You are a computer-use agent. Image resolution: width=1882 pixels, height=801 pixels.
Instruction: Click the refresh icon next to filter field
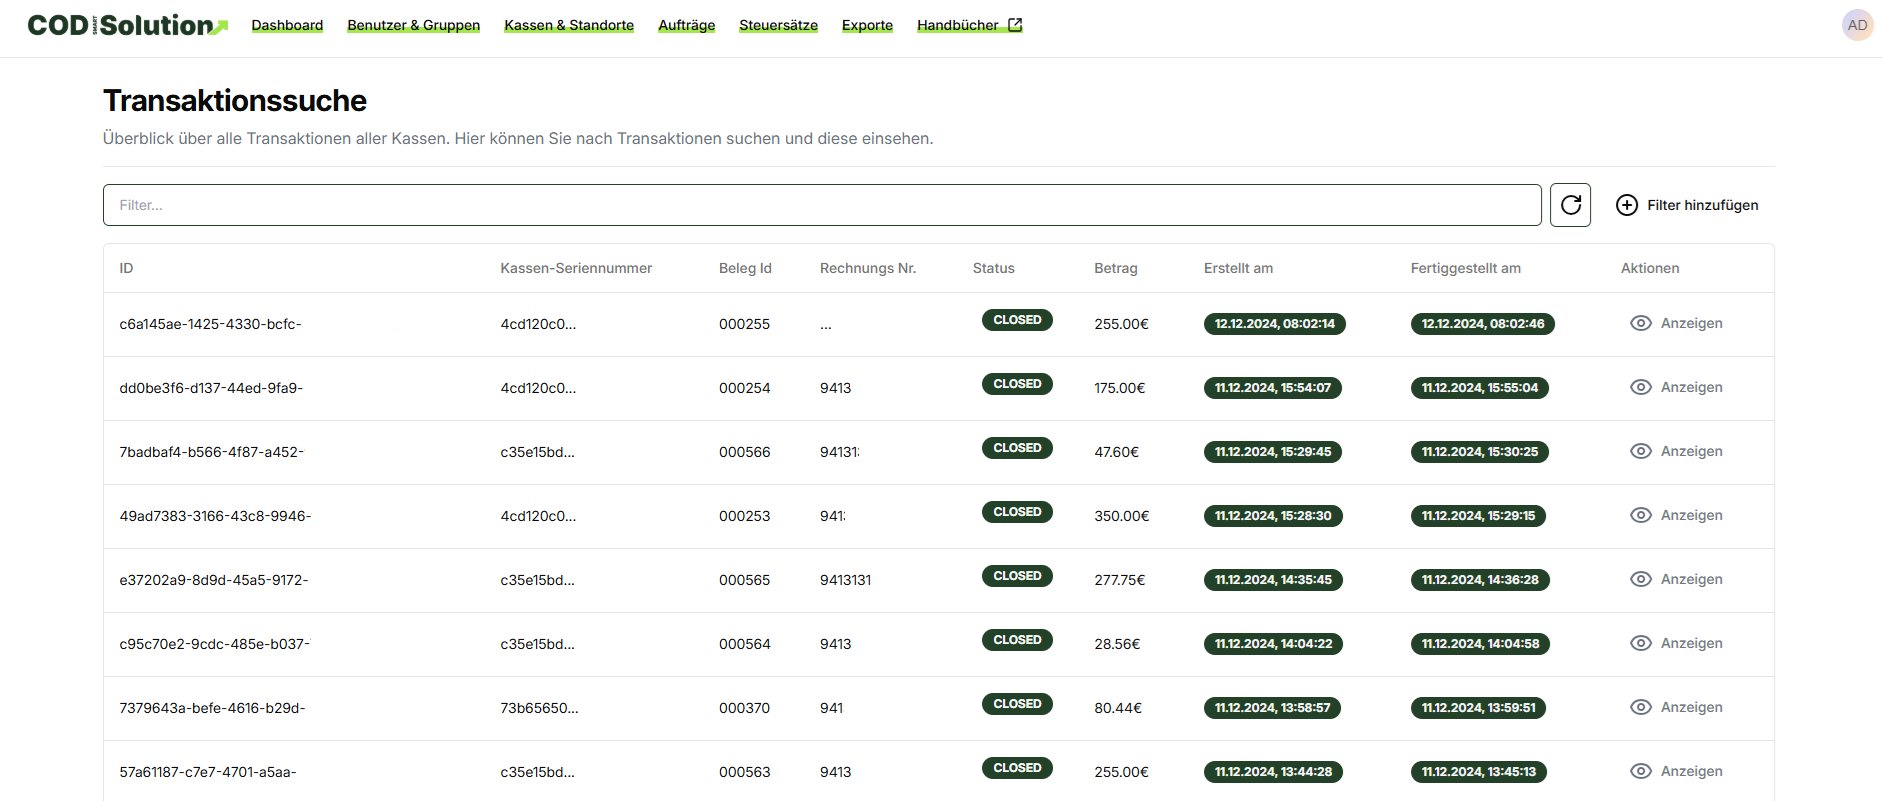tap(1570, 205)
